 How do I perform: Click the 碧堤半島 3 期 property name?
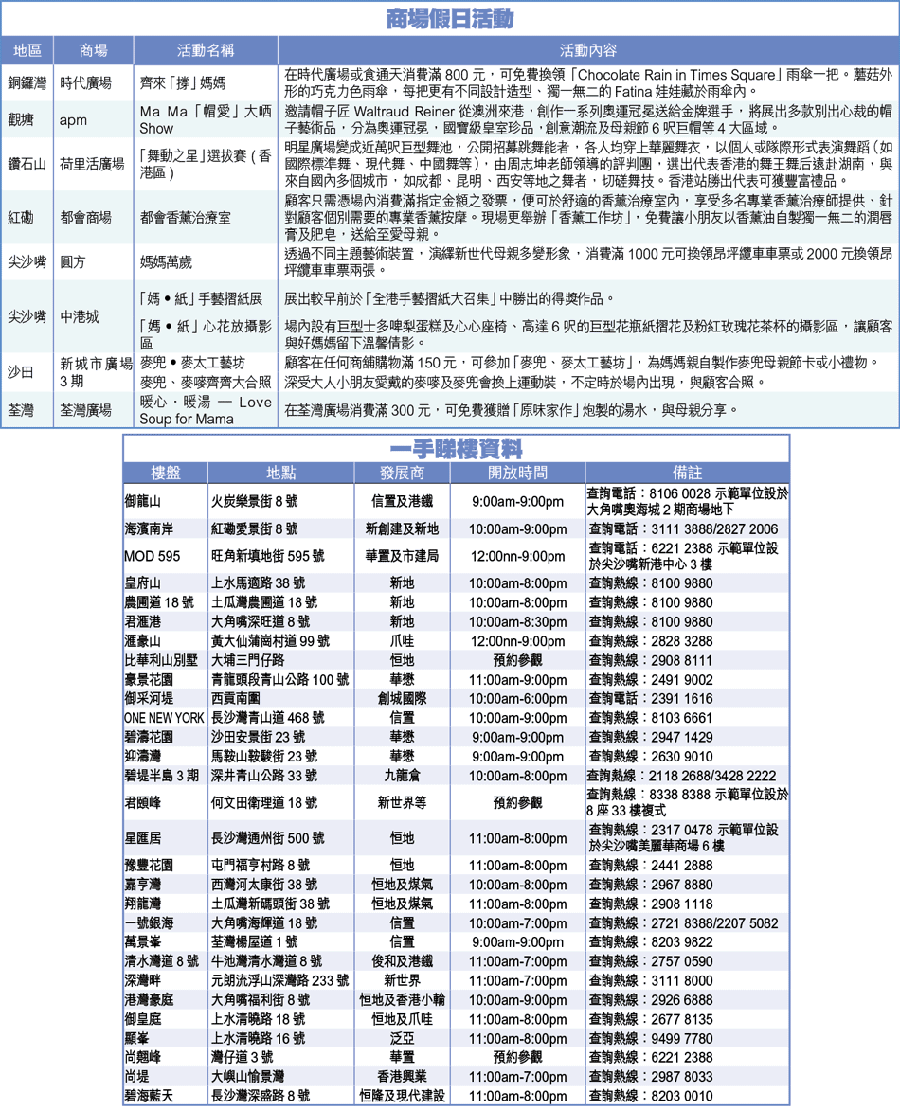tap(161, 775)
